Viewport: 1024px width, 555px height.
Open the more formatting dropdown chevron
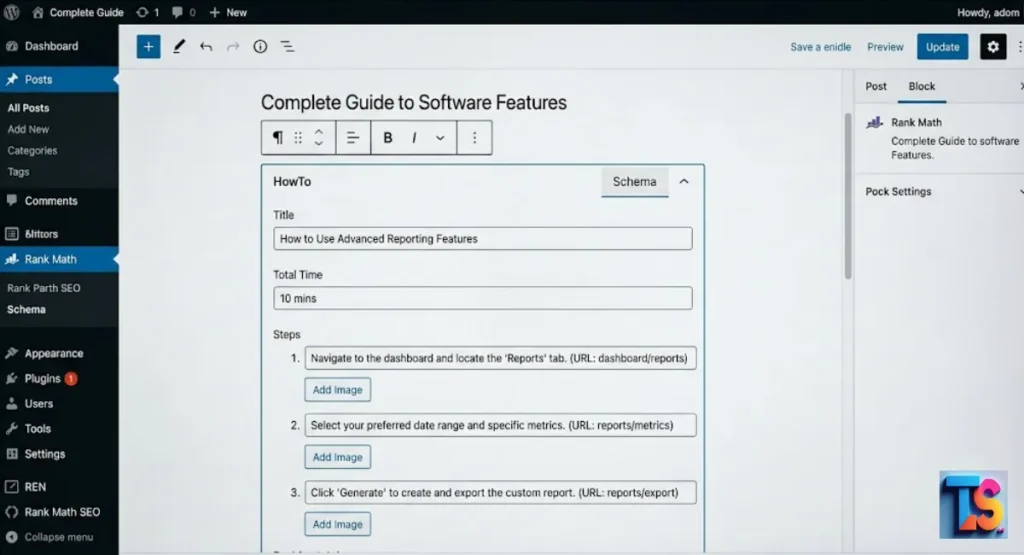point(440,138)
